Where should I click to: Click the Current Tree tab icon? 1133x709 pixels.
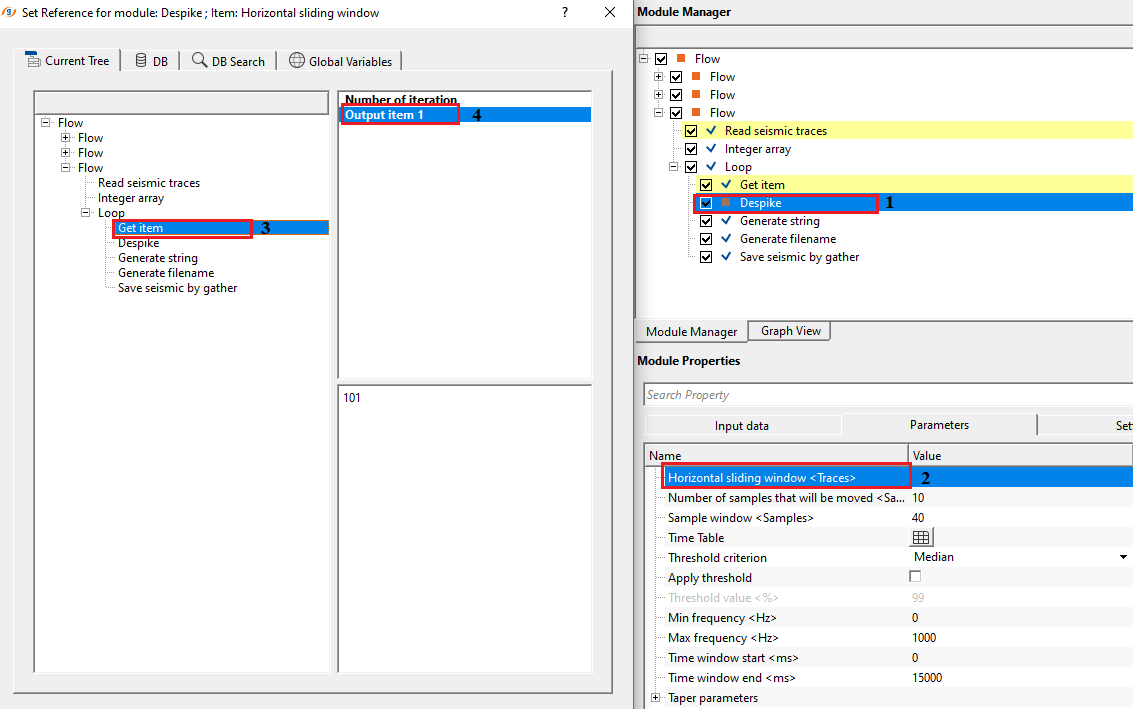pos(33,60)
